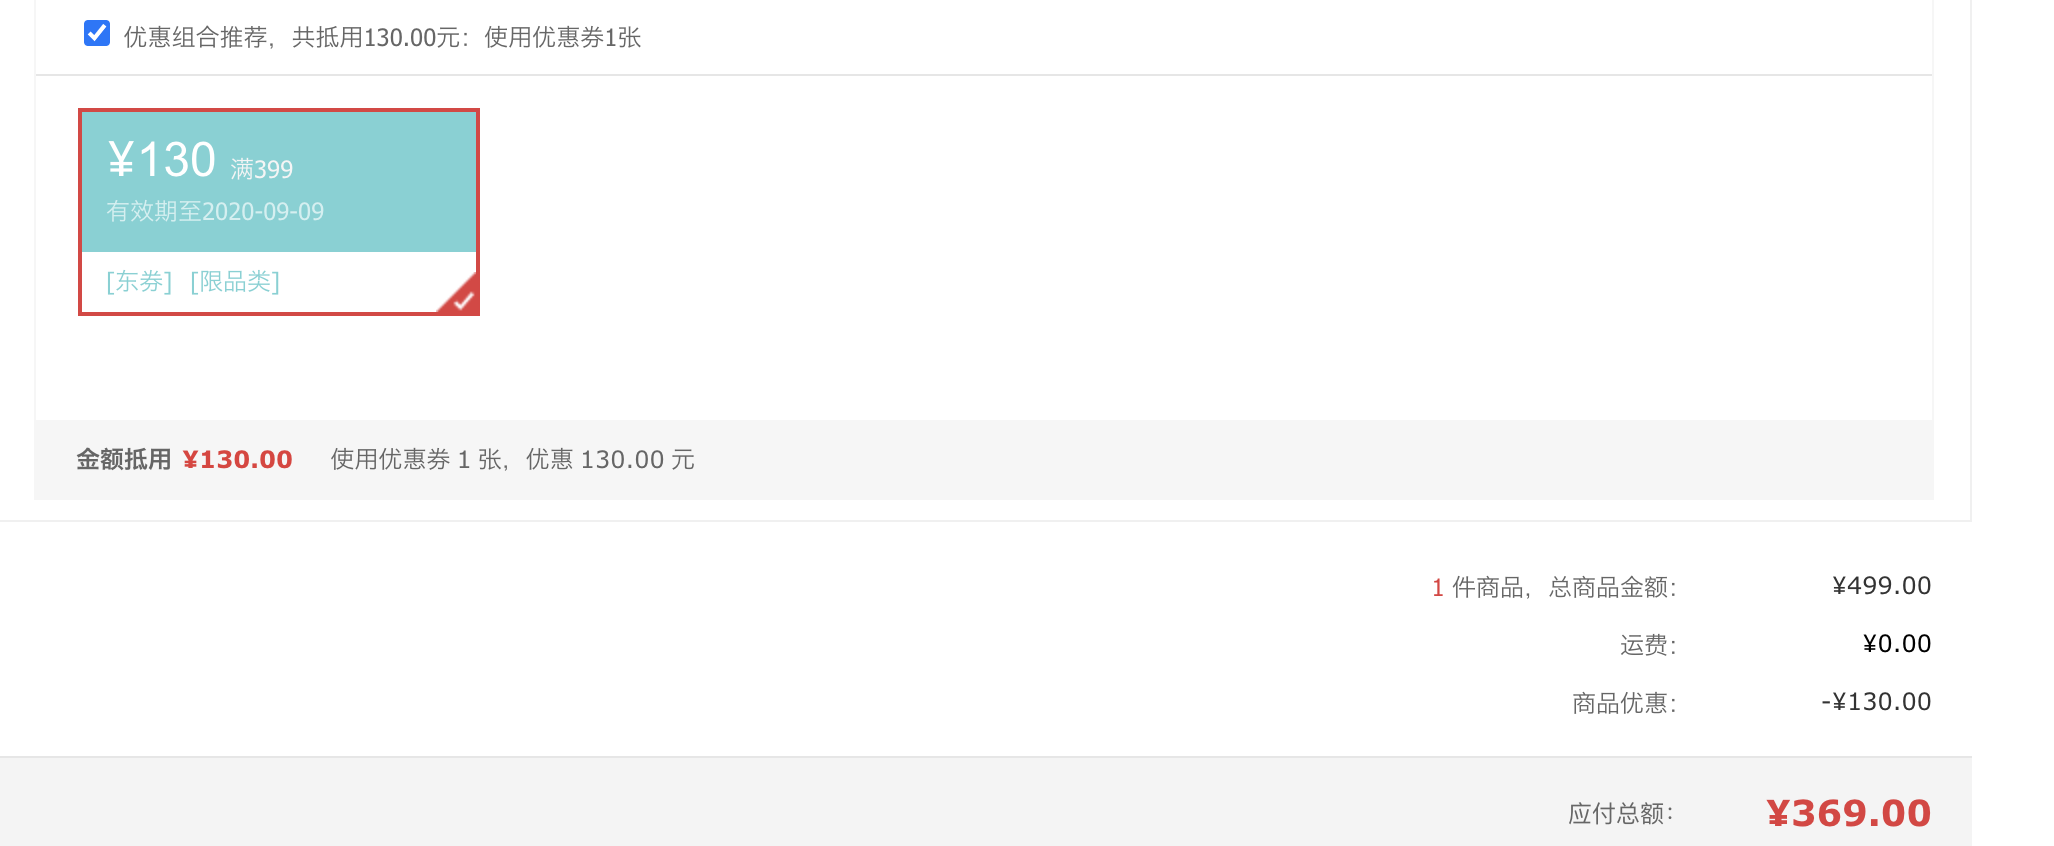Click the 金额抵用 label

pyautogui.click(x=124, y=460)
